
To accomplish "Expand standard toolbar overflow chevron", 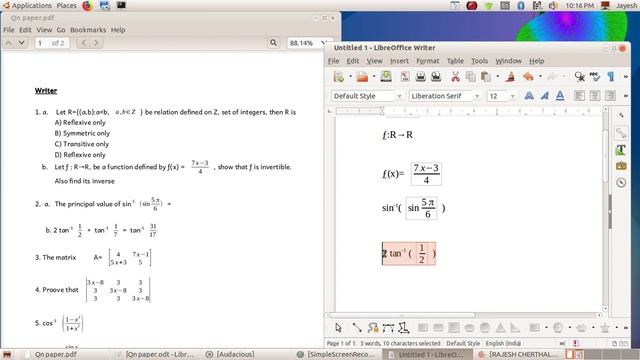I will [x=625, y=76].
